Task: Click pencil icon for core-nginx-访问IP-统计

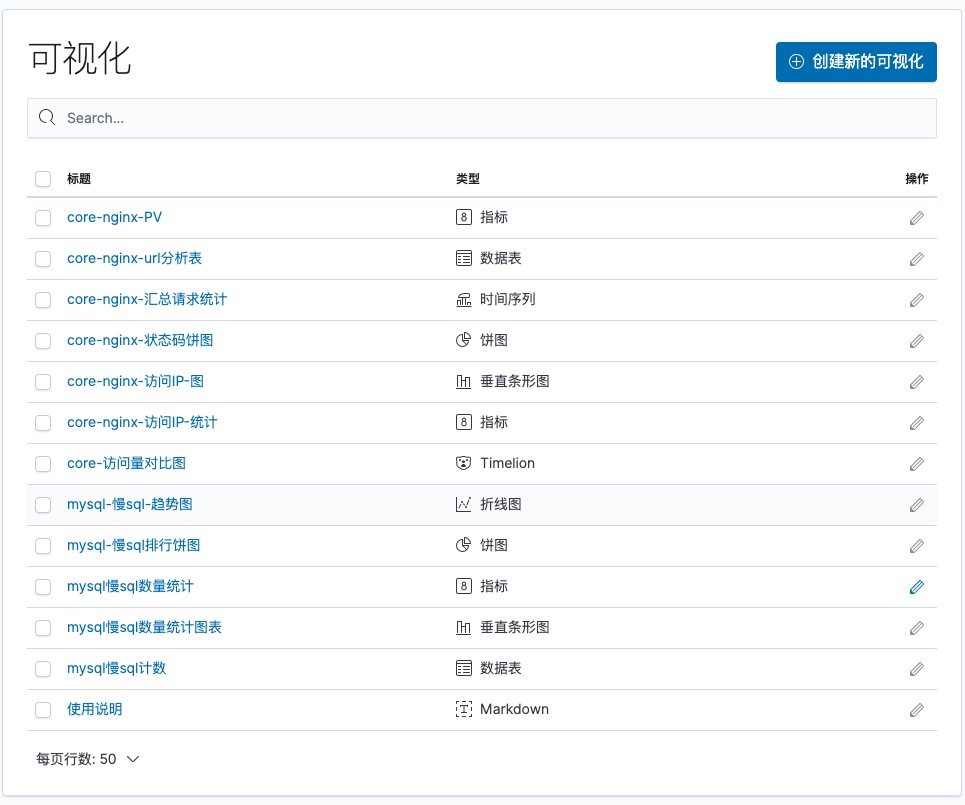Action: 916,423
